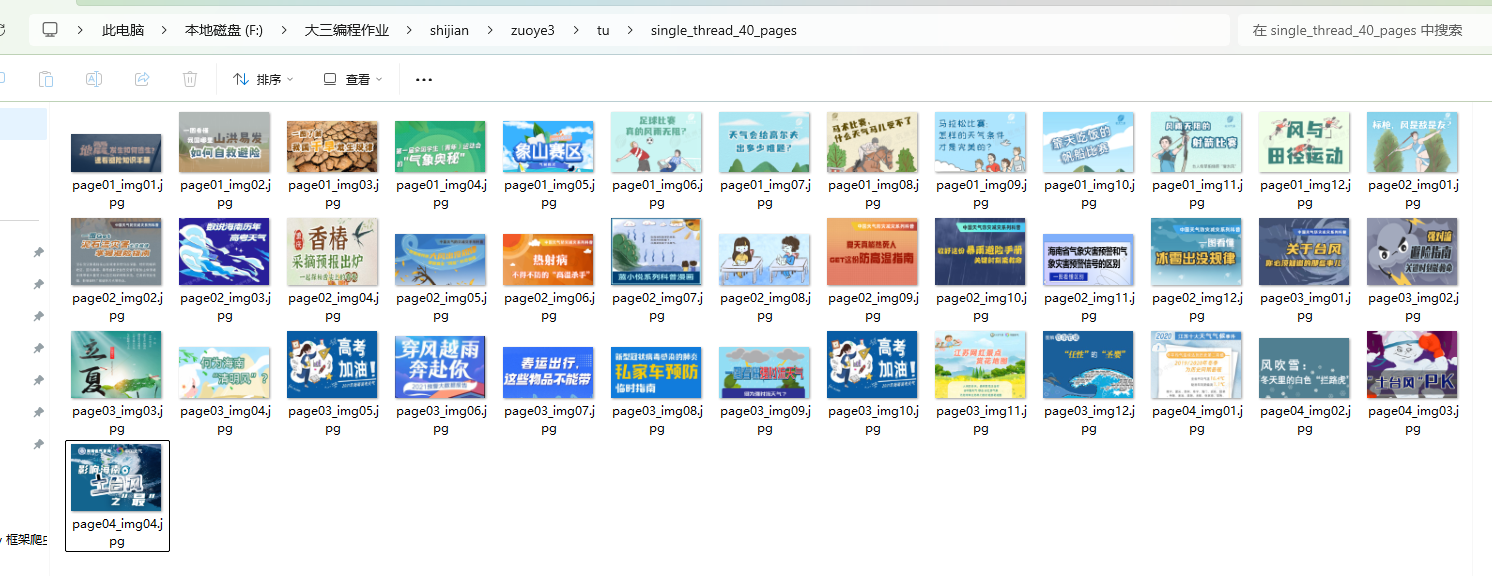Expand chevron before 此电脑 breadcrumb

(x=80, y=30)
